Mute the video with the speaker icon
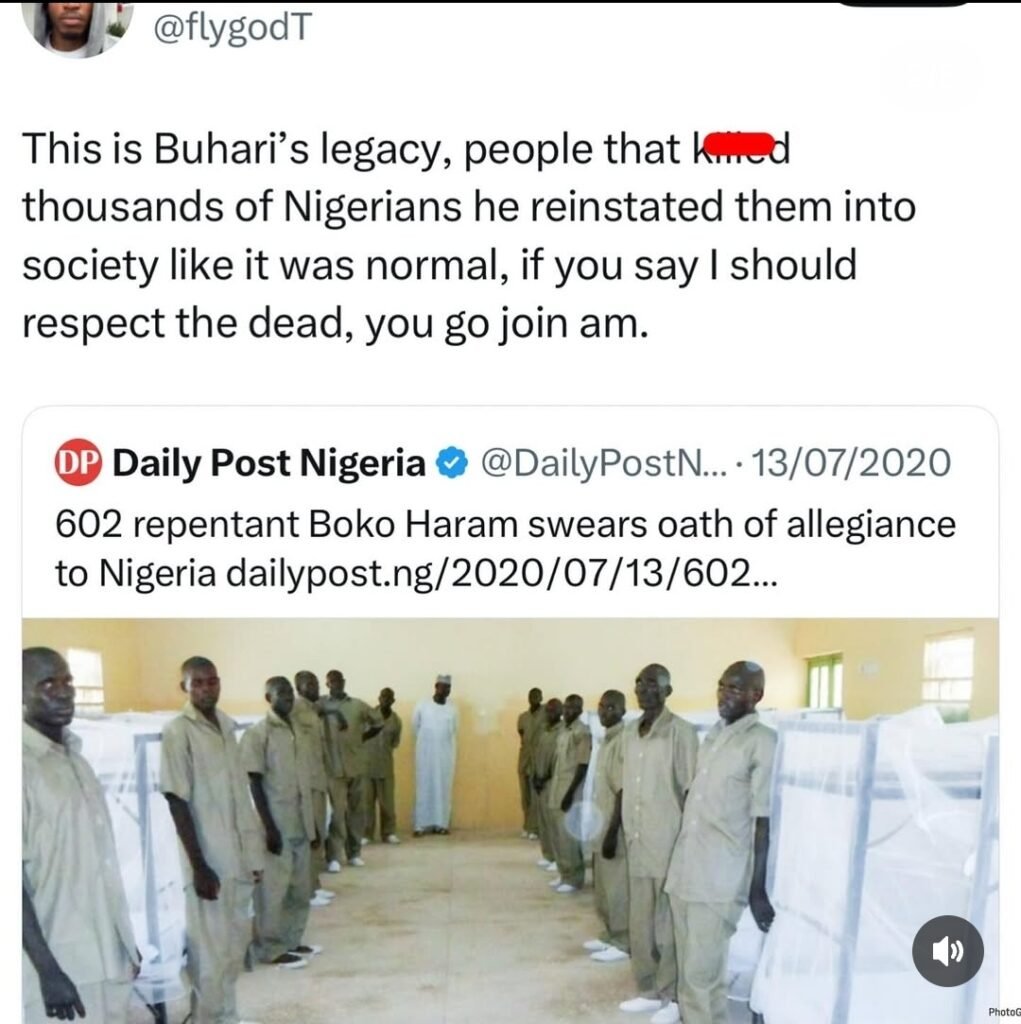 pos(947,951)
